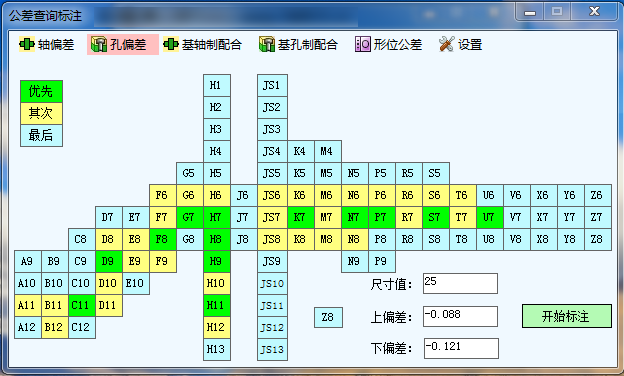Viewport: 624px width, 376px height.
Task: Focus the 上偏差 value field
Action: pyautogui.click(x=460, y=316)
